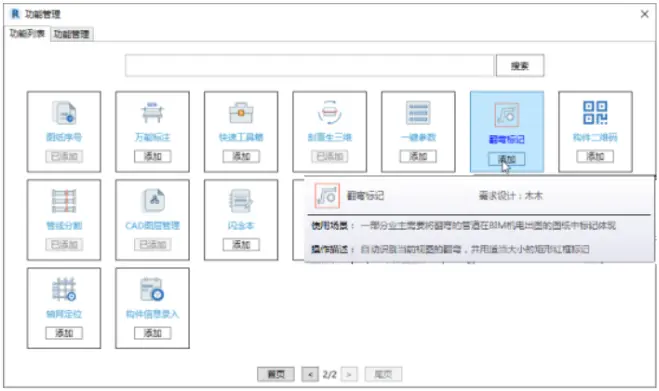Click the 图纸序号 label text

tap(64, 137)
